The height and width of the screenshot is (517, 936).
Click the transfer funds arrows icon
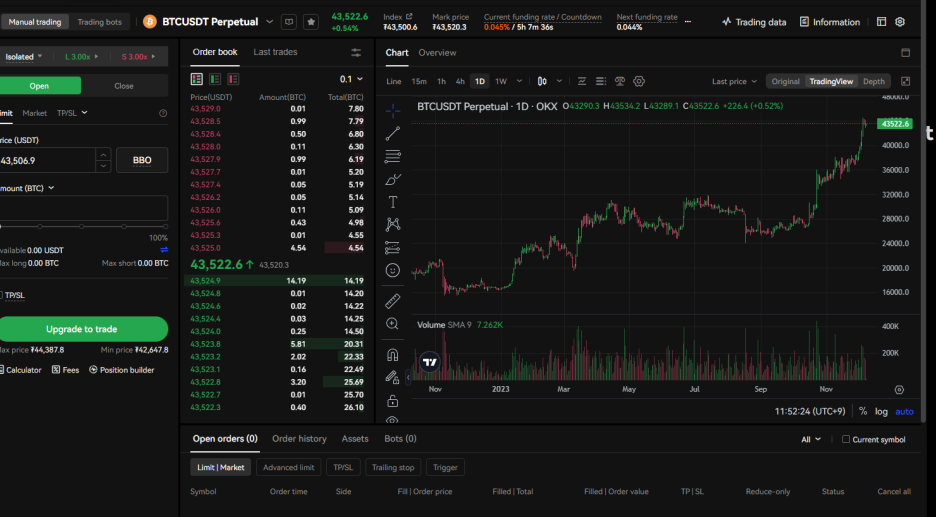pyautogui.click(x=164, y=250)
